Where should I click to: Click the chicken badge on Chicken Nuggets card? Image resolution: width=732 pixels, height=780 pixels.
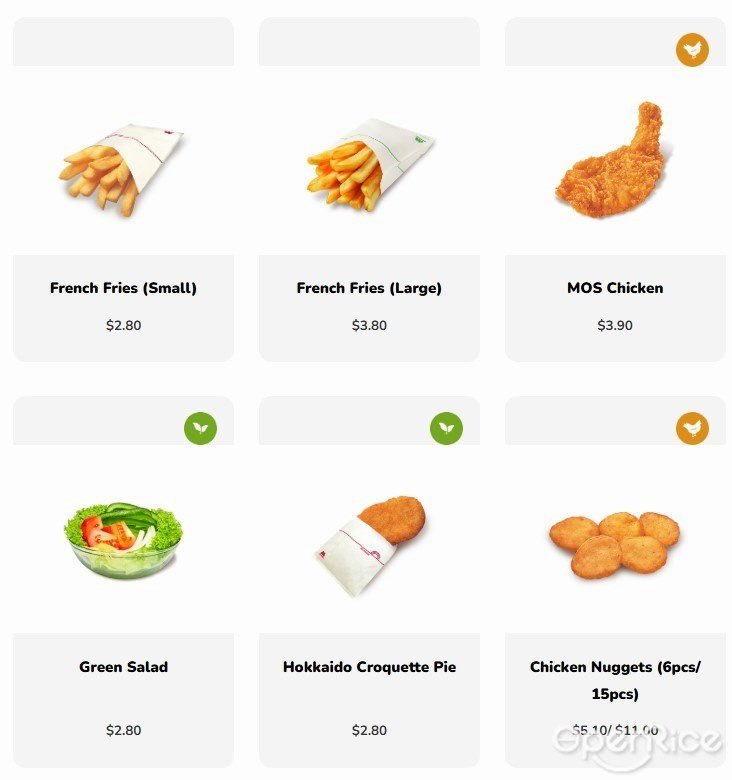tap(692, 428)
